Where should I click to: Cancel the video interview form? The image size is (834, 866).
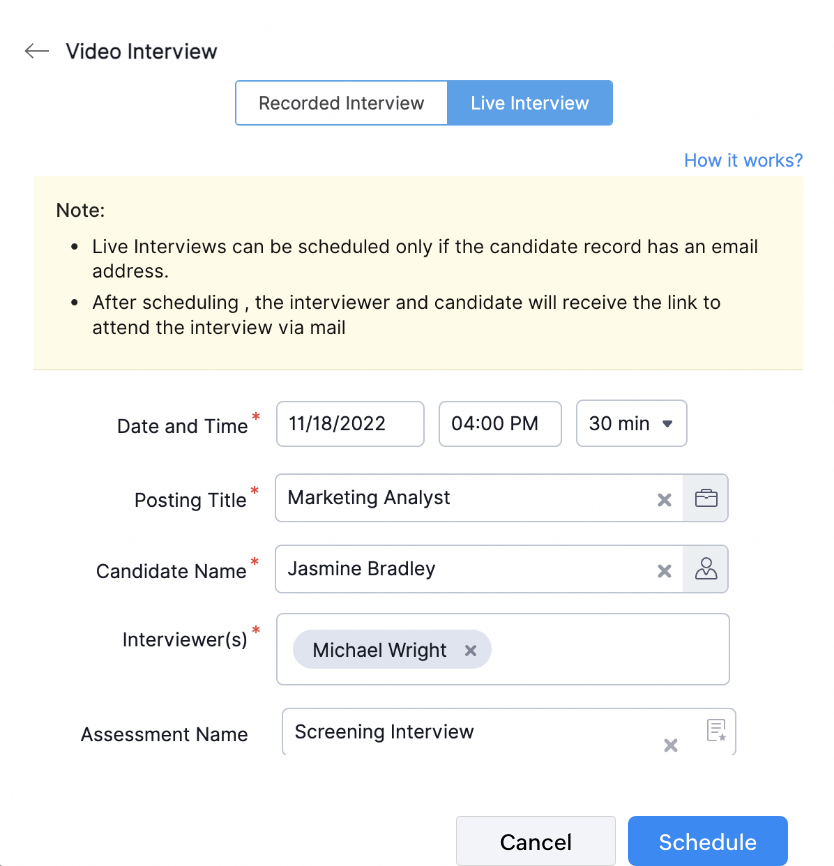(x=536, y=842)
